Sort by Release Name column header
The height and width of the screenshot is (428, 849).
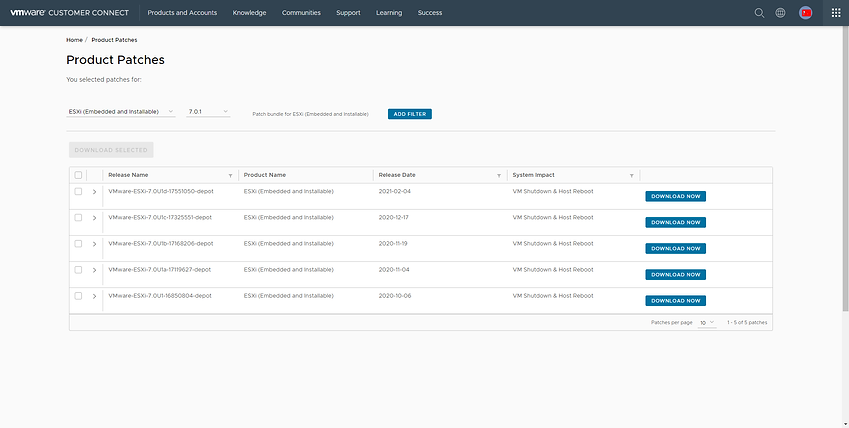128,175
